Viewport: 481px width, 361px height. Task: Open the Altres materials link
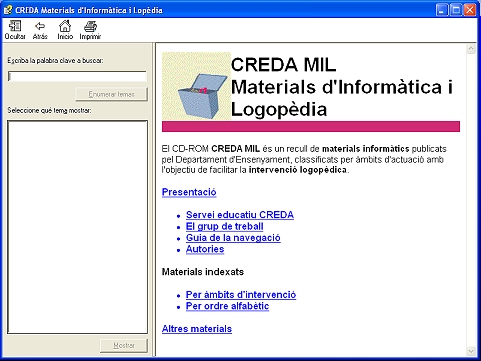pyautogui.click(x=197, y=329)
